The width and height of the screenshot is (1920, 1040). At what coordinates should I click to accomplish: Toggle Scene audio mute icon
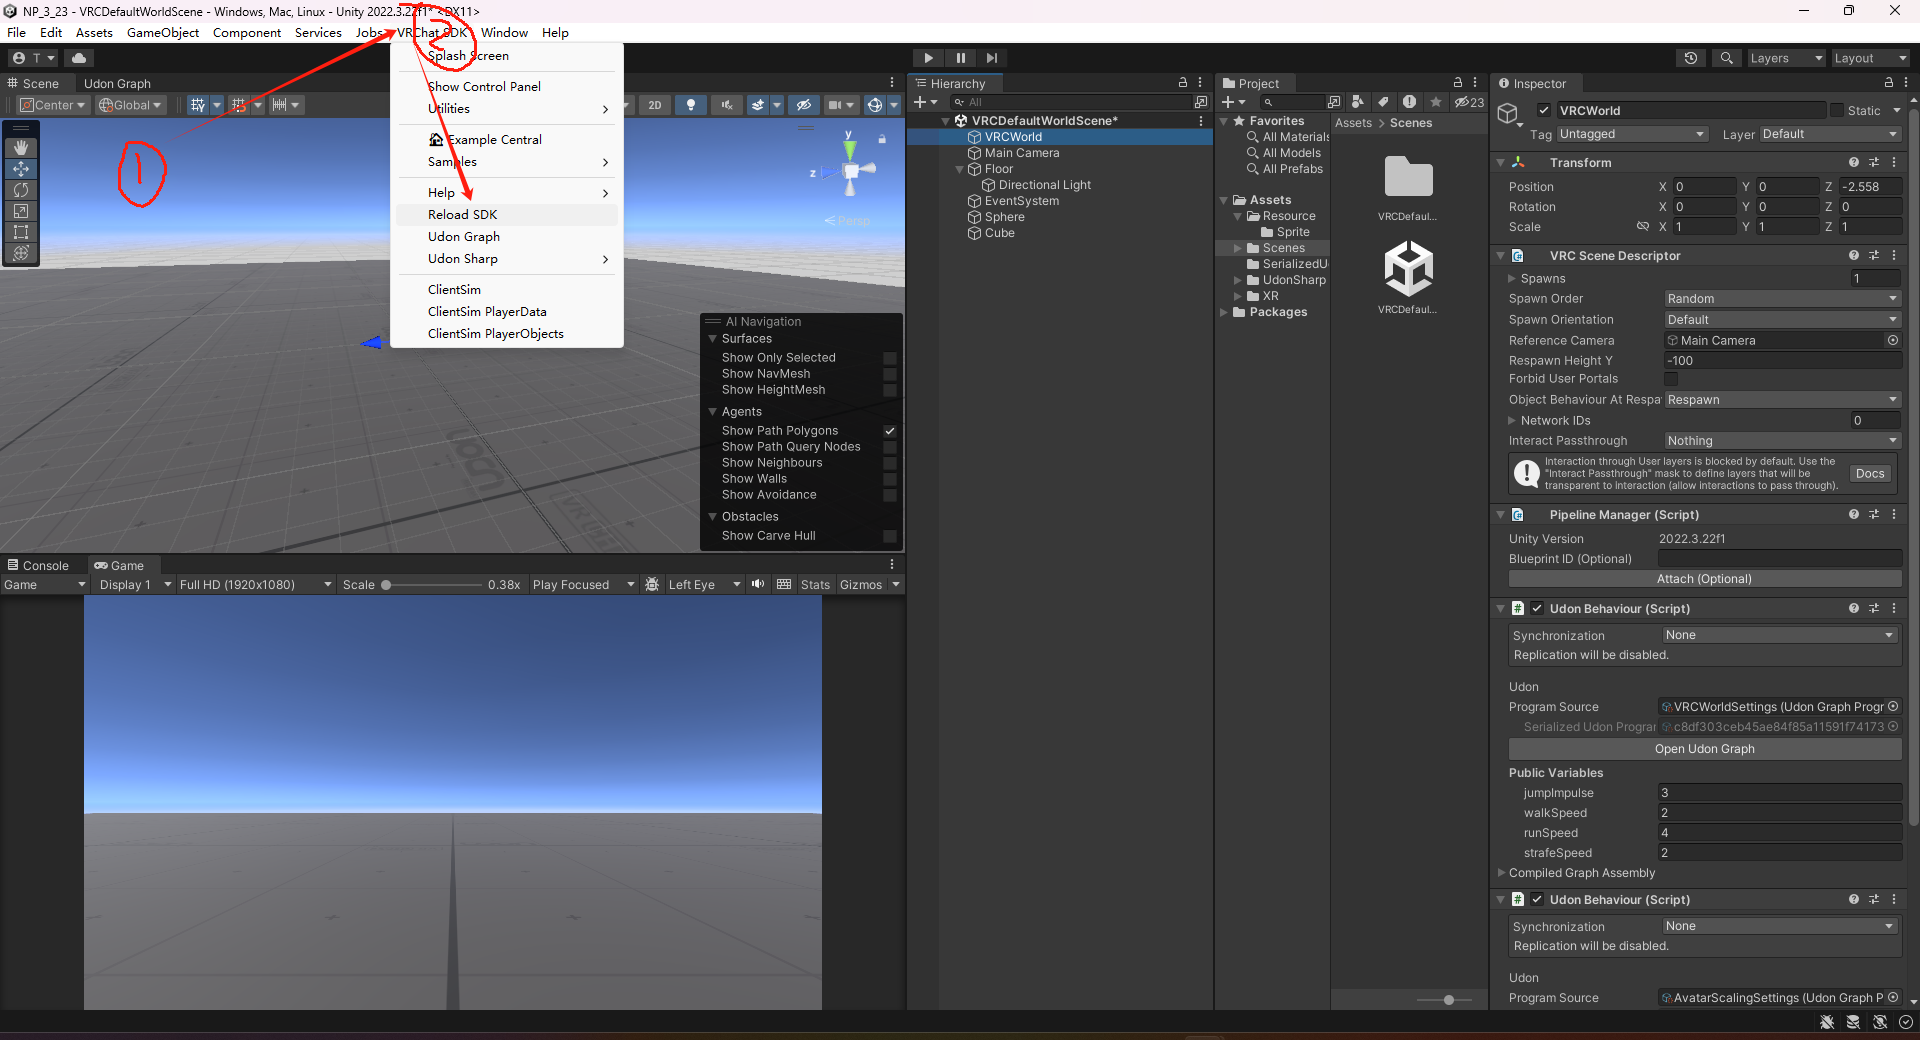coord(727,105)
